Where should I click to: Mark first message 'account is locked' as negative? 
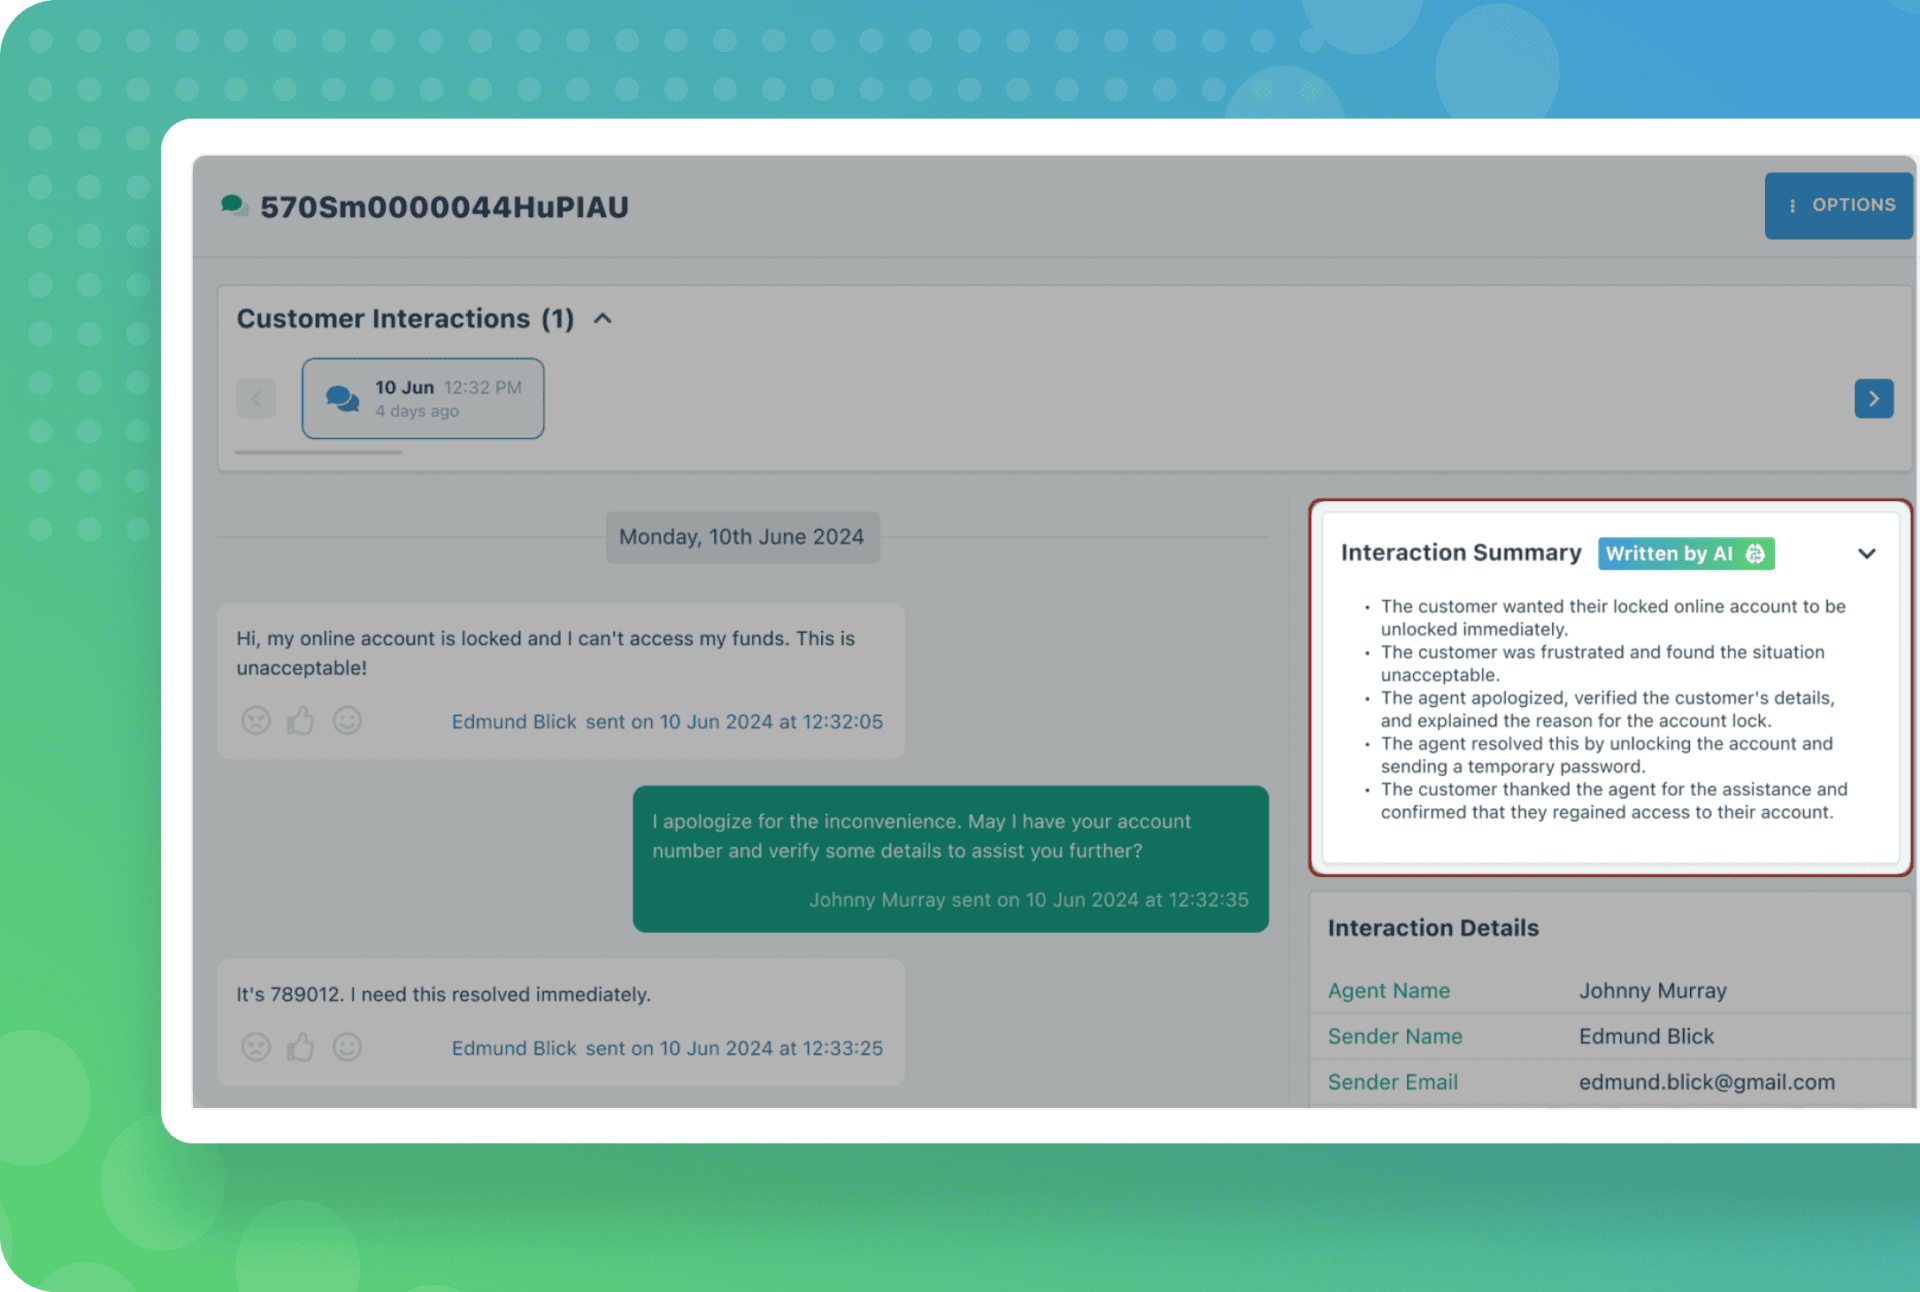(256, 721)
